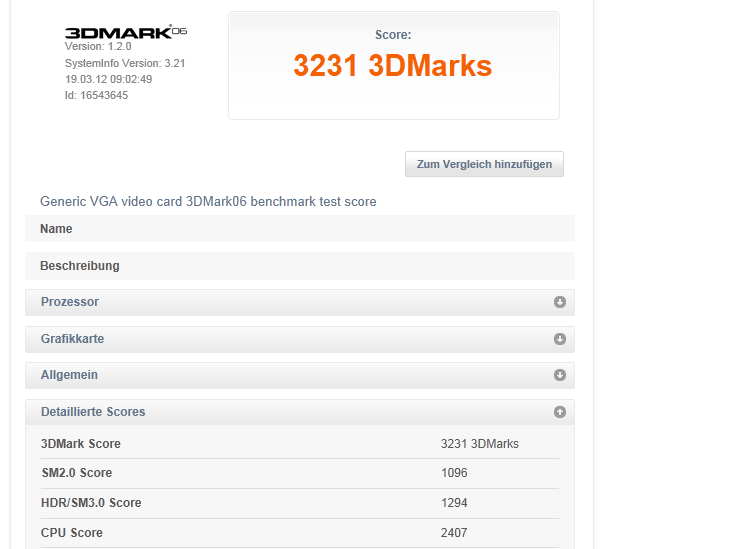Click the 3231 3DMarks table value
This screenshot has width=743, height=549.
click(480, 444)
